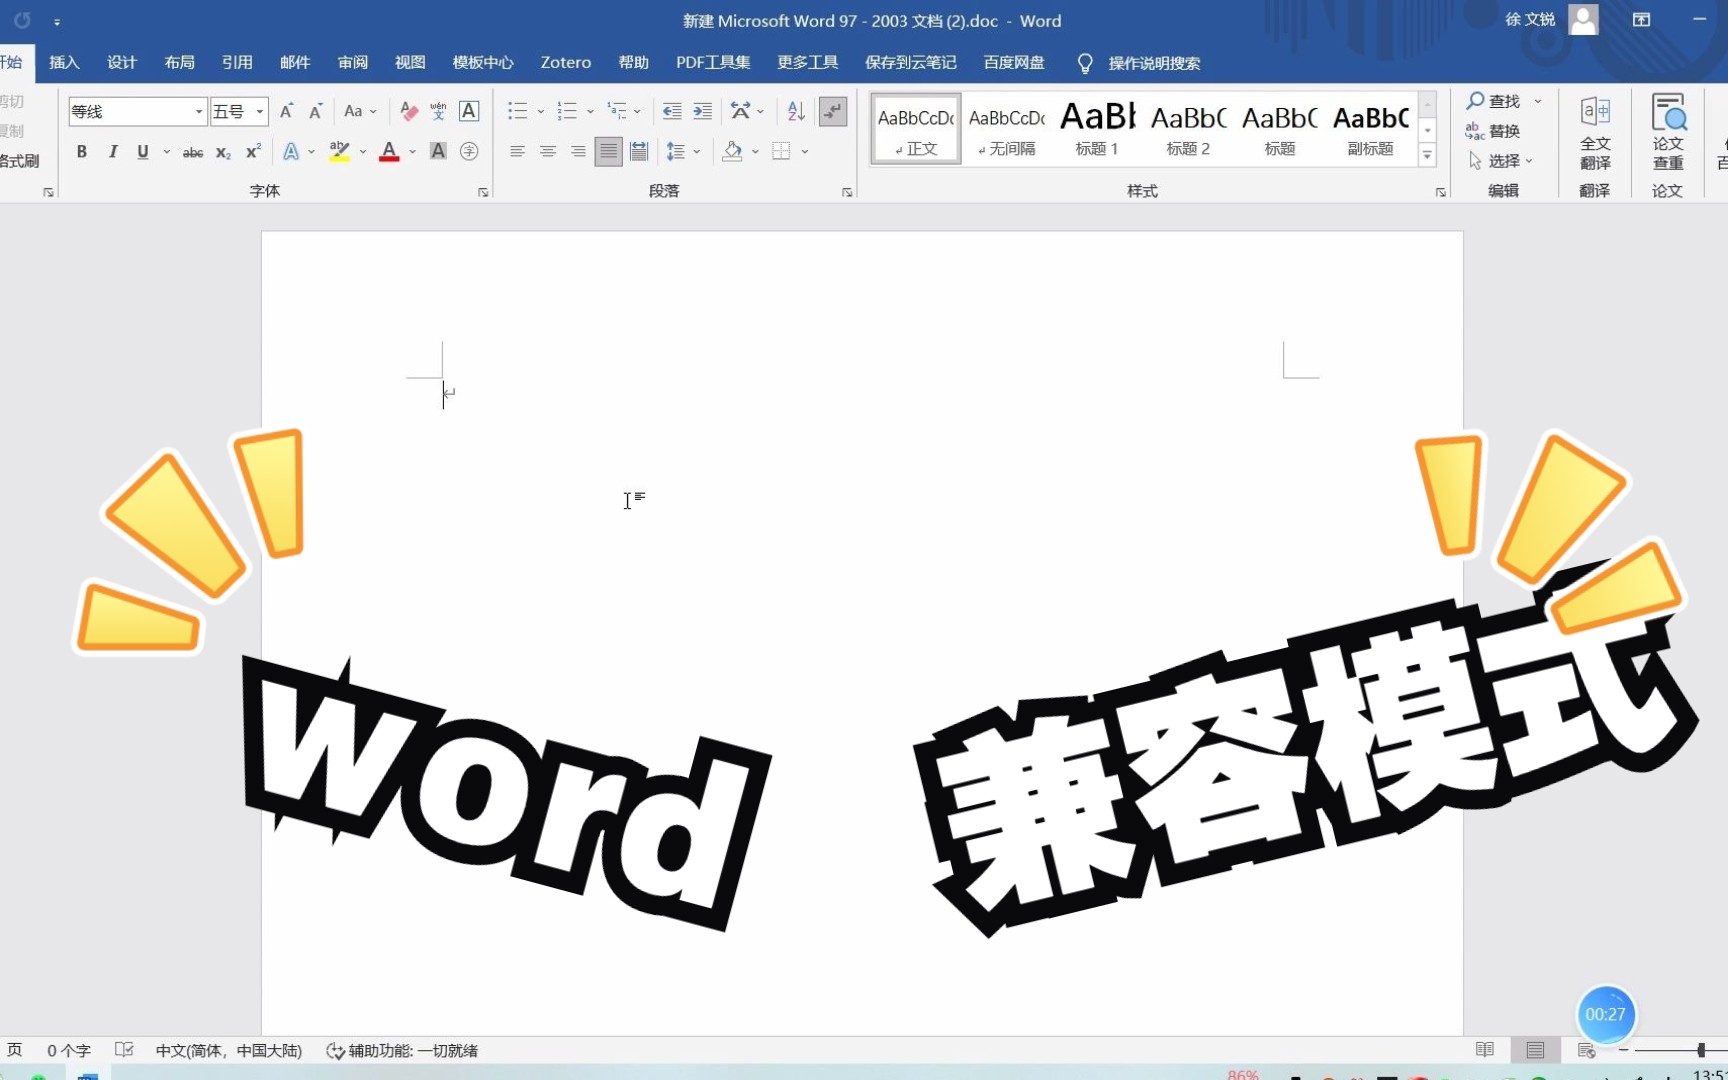Clear all formatting eraser icon
Screen dimensions: 1728x1080
click(408, 111)
